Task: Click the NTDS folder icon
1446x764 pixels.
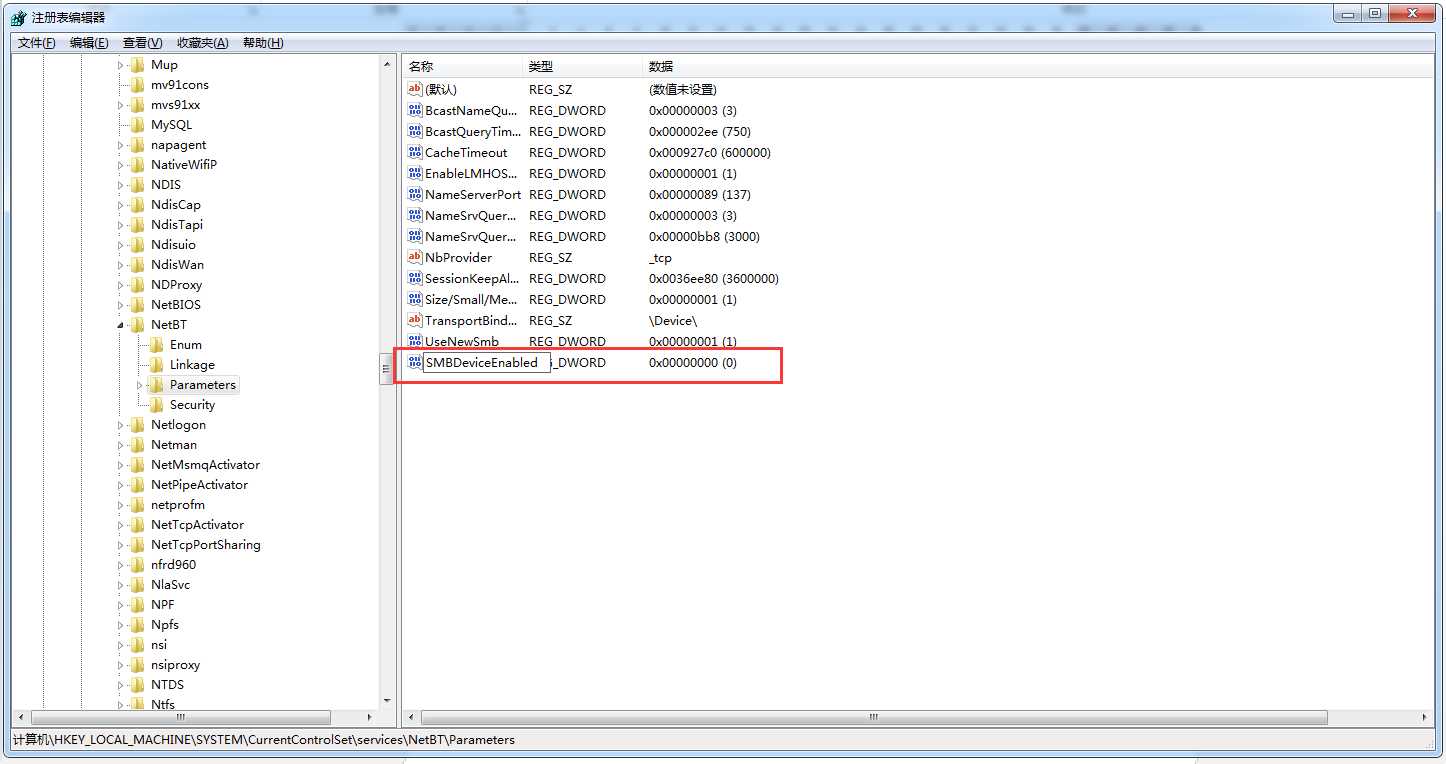Action: 137,685
